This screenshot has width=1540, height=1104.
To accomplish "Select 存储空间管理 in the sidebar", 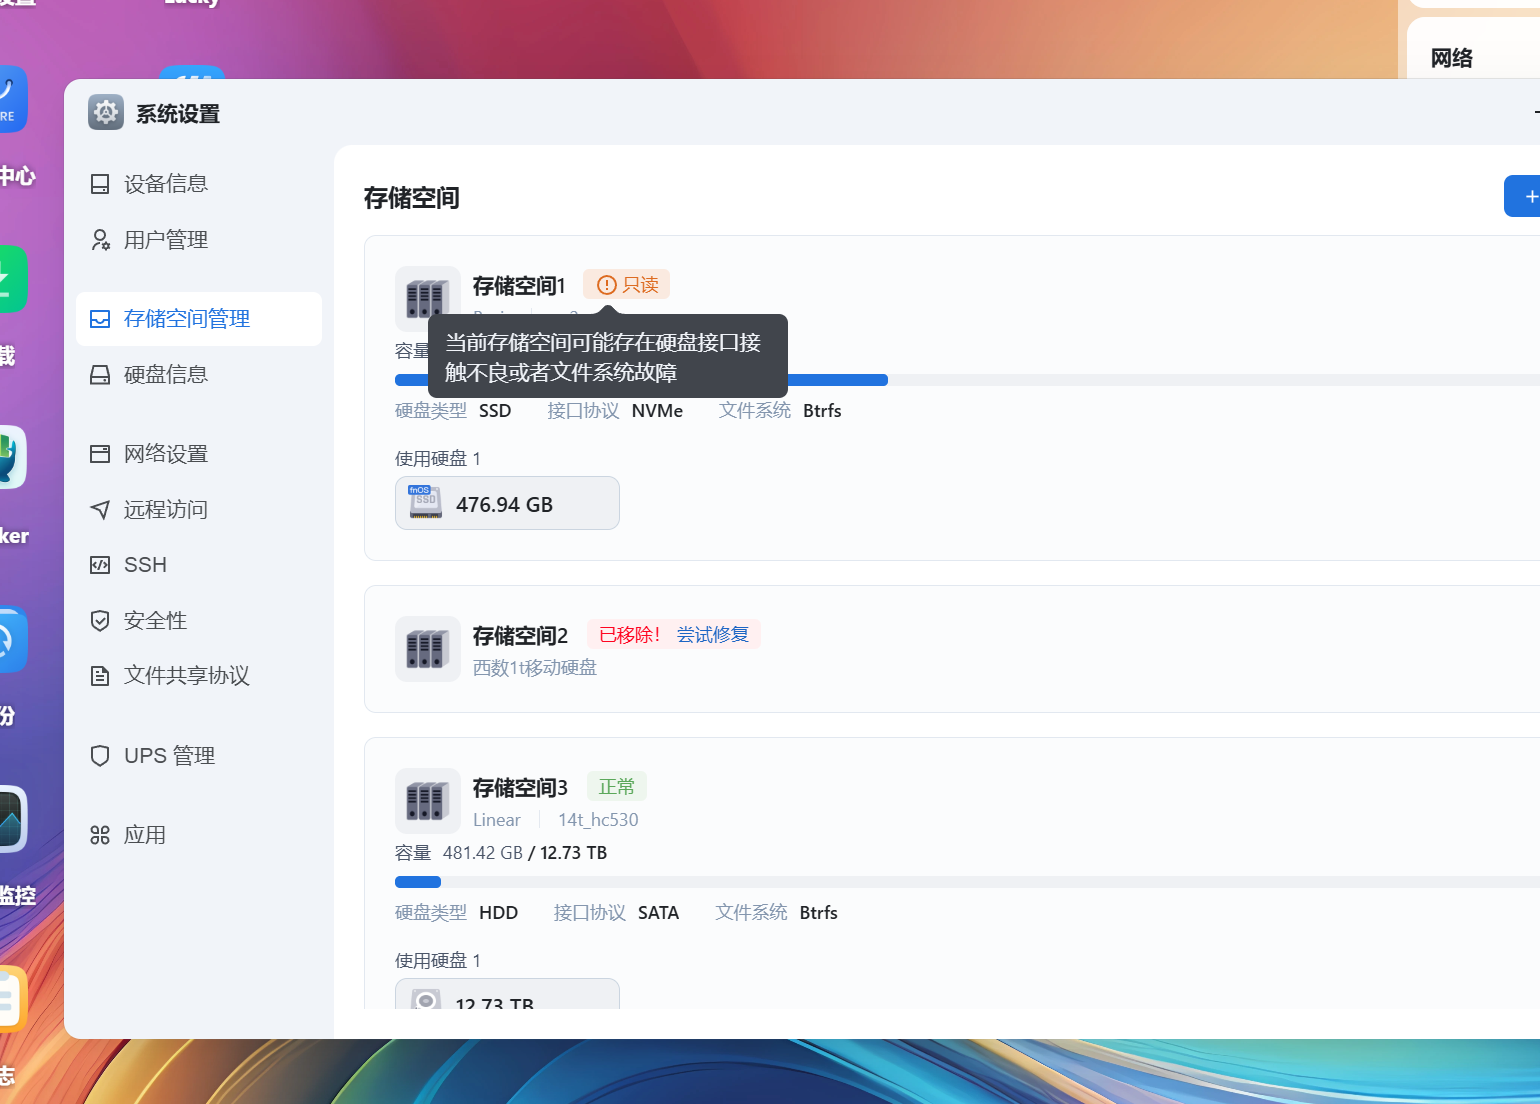I will tap(199, 319).
